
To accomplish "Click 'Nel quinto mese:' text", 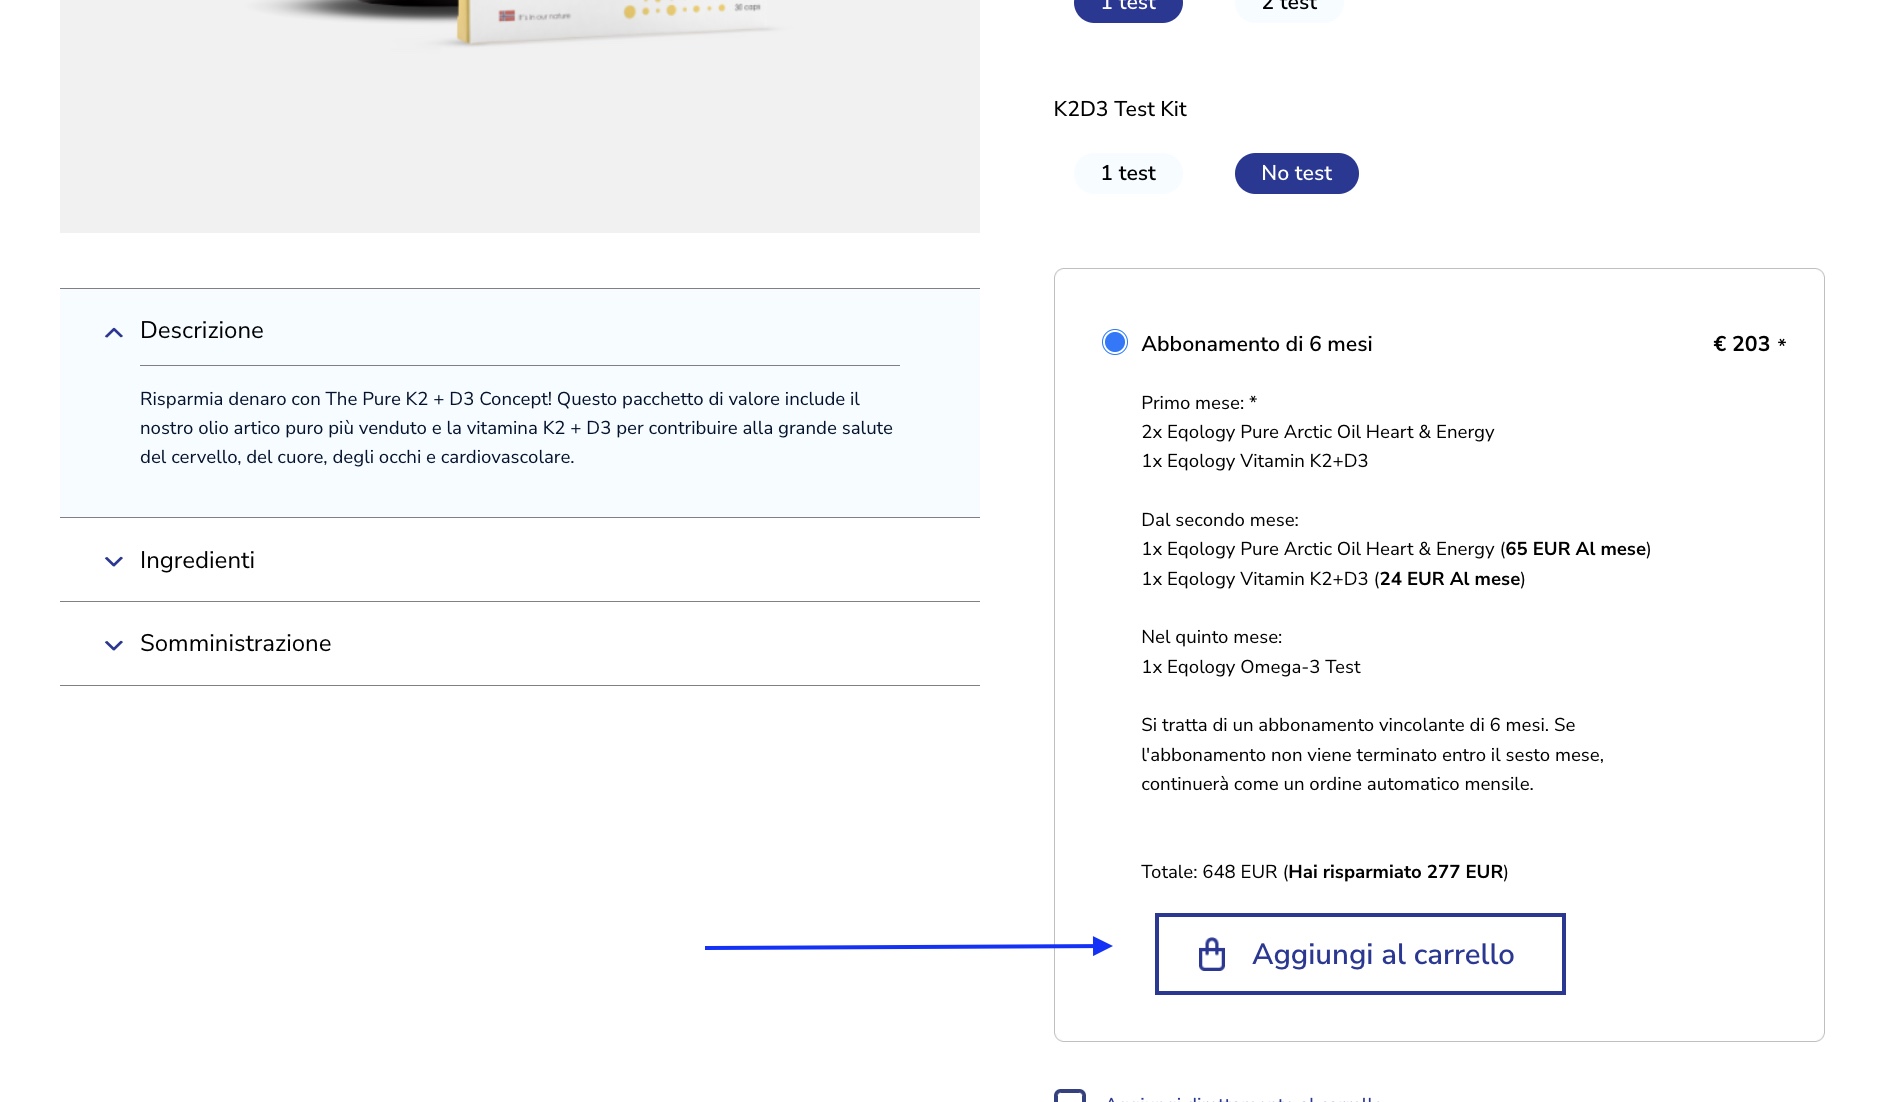I will tap(1211, 637).
